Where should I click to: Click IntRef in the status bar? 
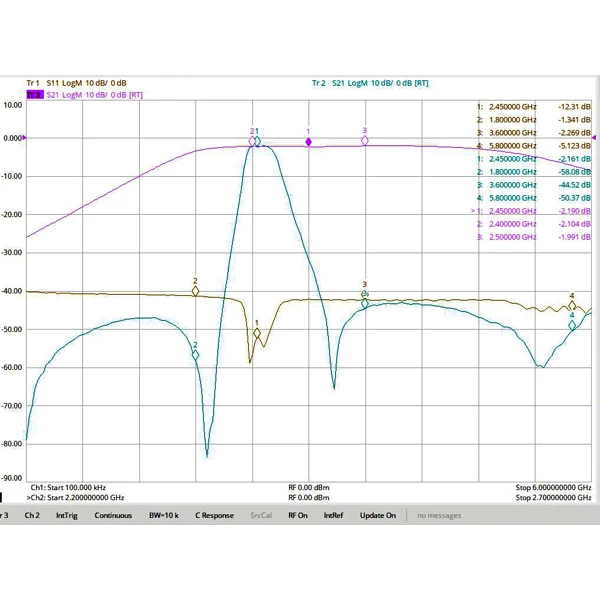[x=333, y=515]
